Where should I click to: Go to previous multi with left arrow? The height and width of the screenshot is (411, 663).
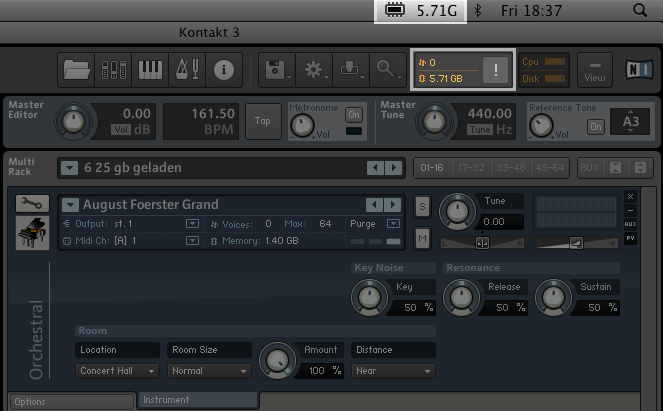(x=375, y=168)
